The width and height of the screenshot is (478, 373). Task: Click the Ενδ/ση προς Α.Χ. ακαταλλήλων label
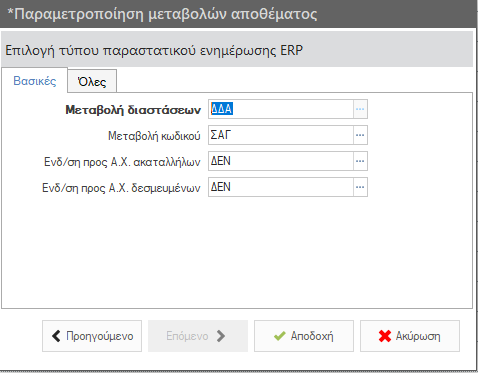pos(122,162)
